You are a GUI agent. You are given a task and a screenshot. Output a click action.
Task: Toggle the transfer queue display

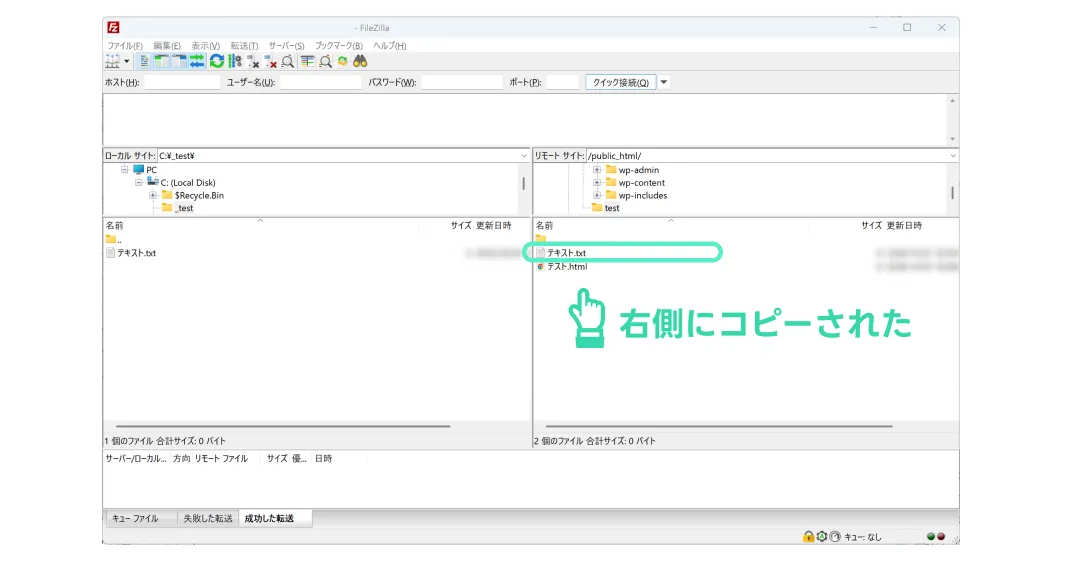click(x=198, y=61)
